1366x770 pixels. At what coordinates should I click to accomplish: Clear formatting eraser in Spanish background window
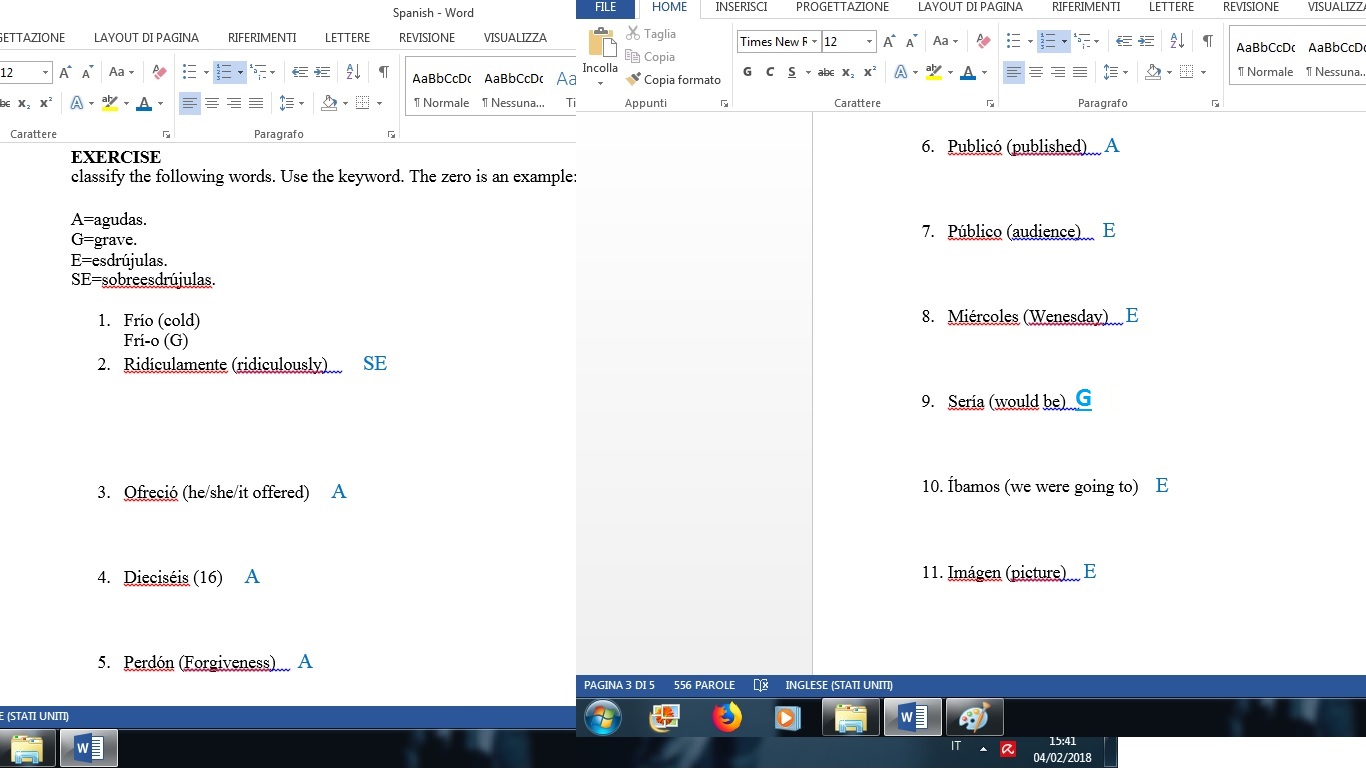[x=159, y=73]
